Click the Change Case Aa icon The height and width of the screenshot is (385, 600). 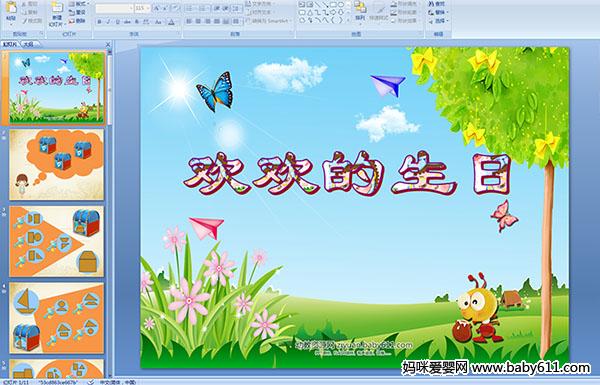click(158, 22)
